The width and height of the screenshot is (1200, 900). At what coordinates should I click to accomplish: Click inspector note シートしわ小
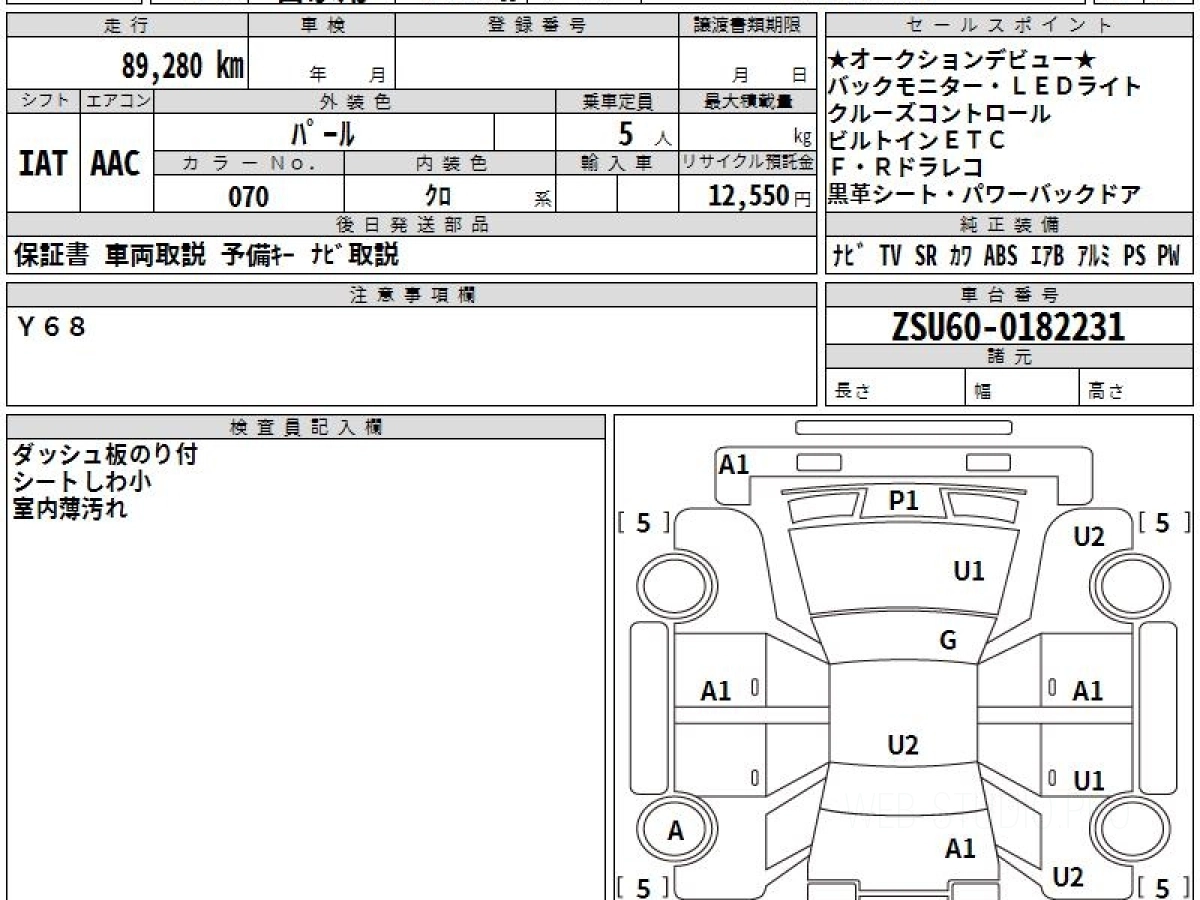(x=82, y=482)
